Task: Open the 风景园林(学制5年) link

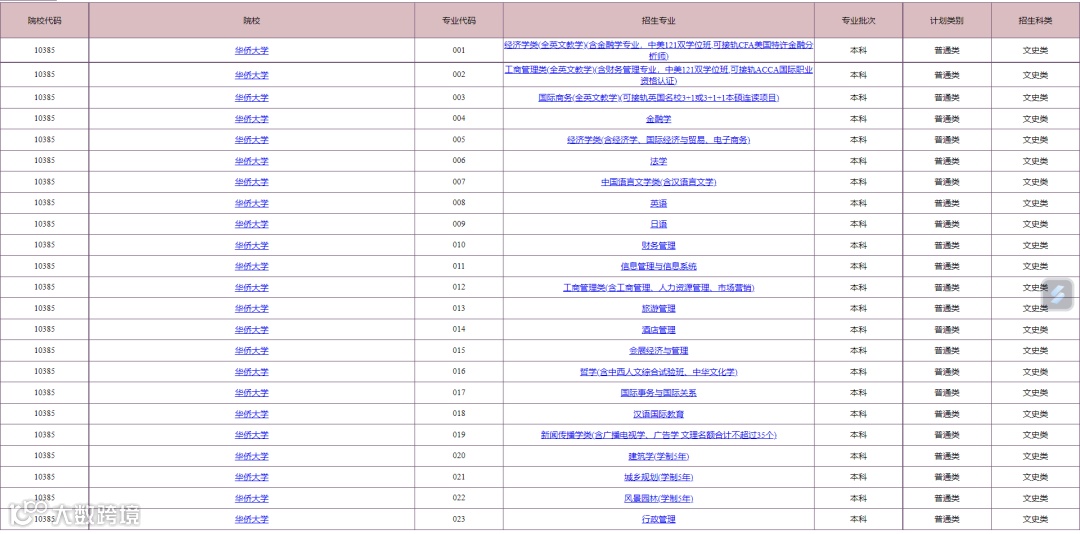Action: coord(658,499)
